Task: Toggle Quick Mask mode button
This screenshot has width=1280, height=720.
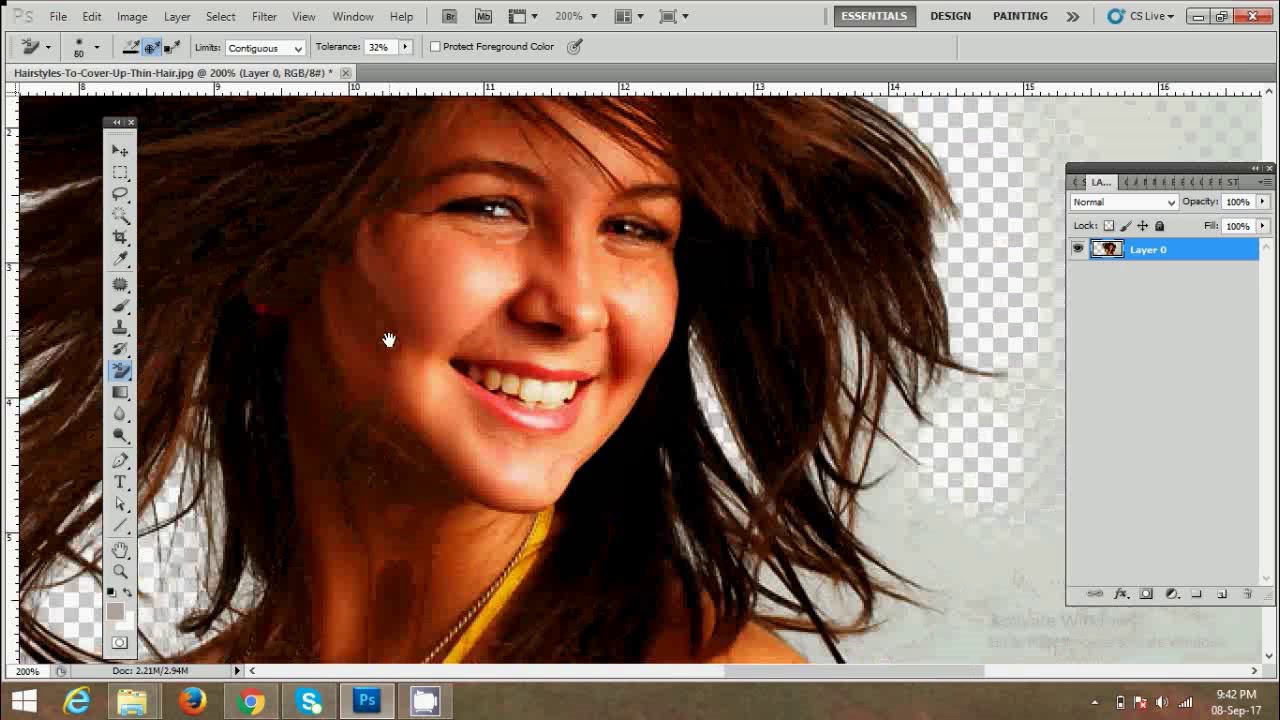Action: click(x=120, y=643)
